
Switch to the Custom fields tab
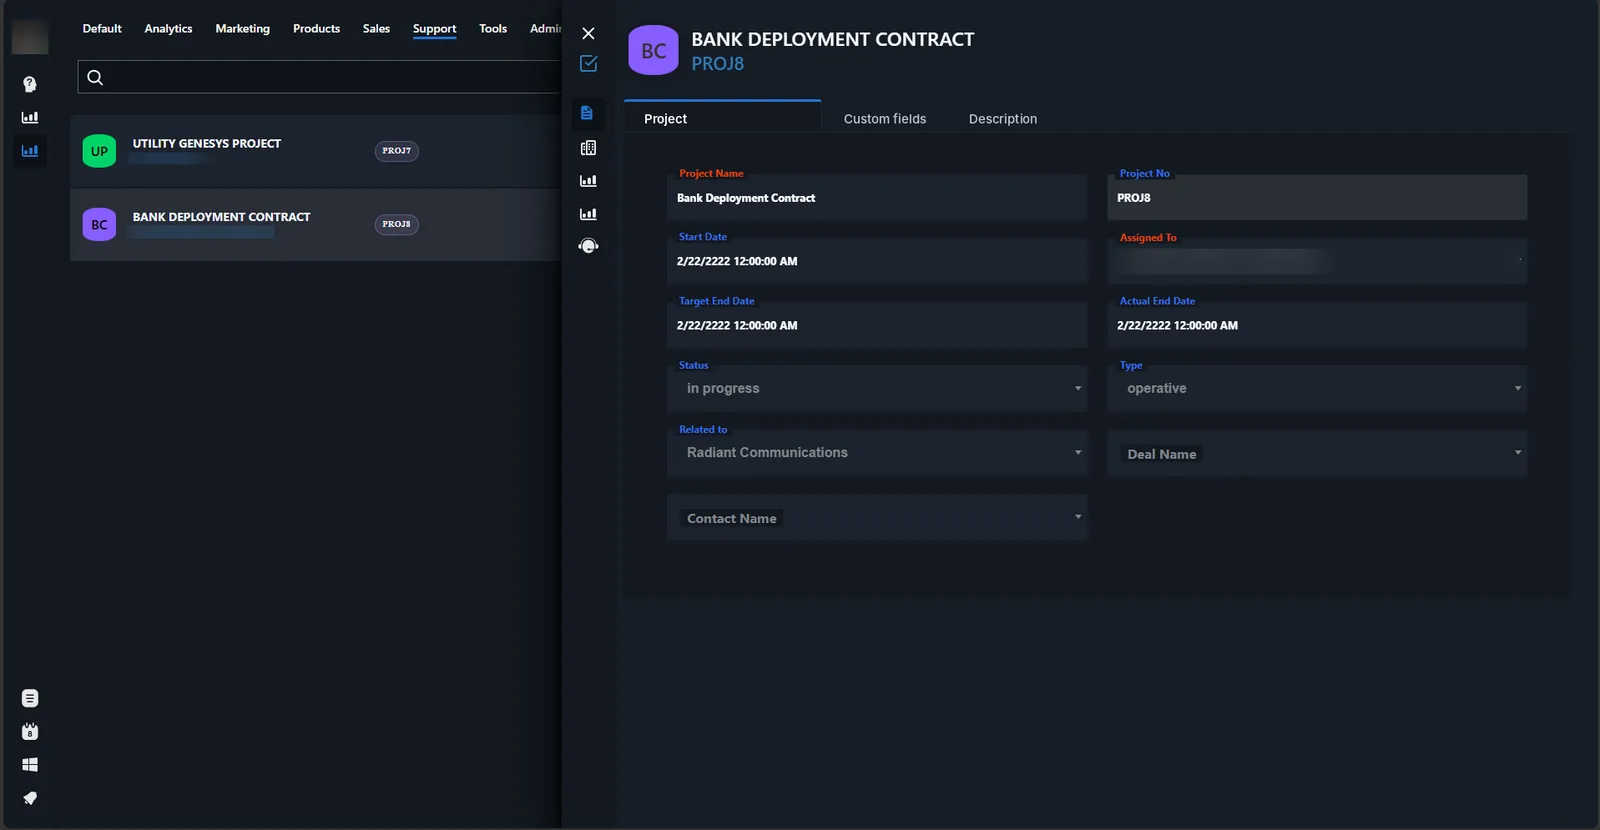click(885, 119)
